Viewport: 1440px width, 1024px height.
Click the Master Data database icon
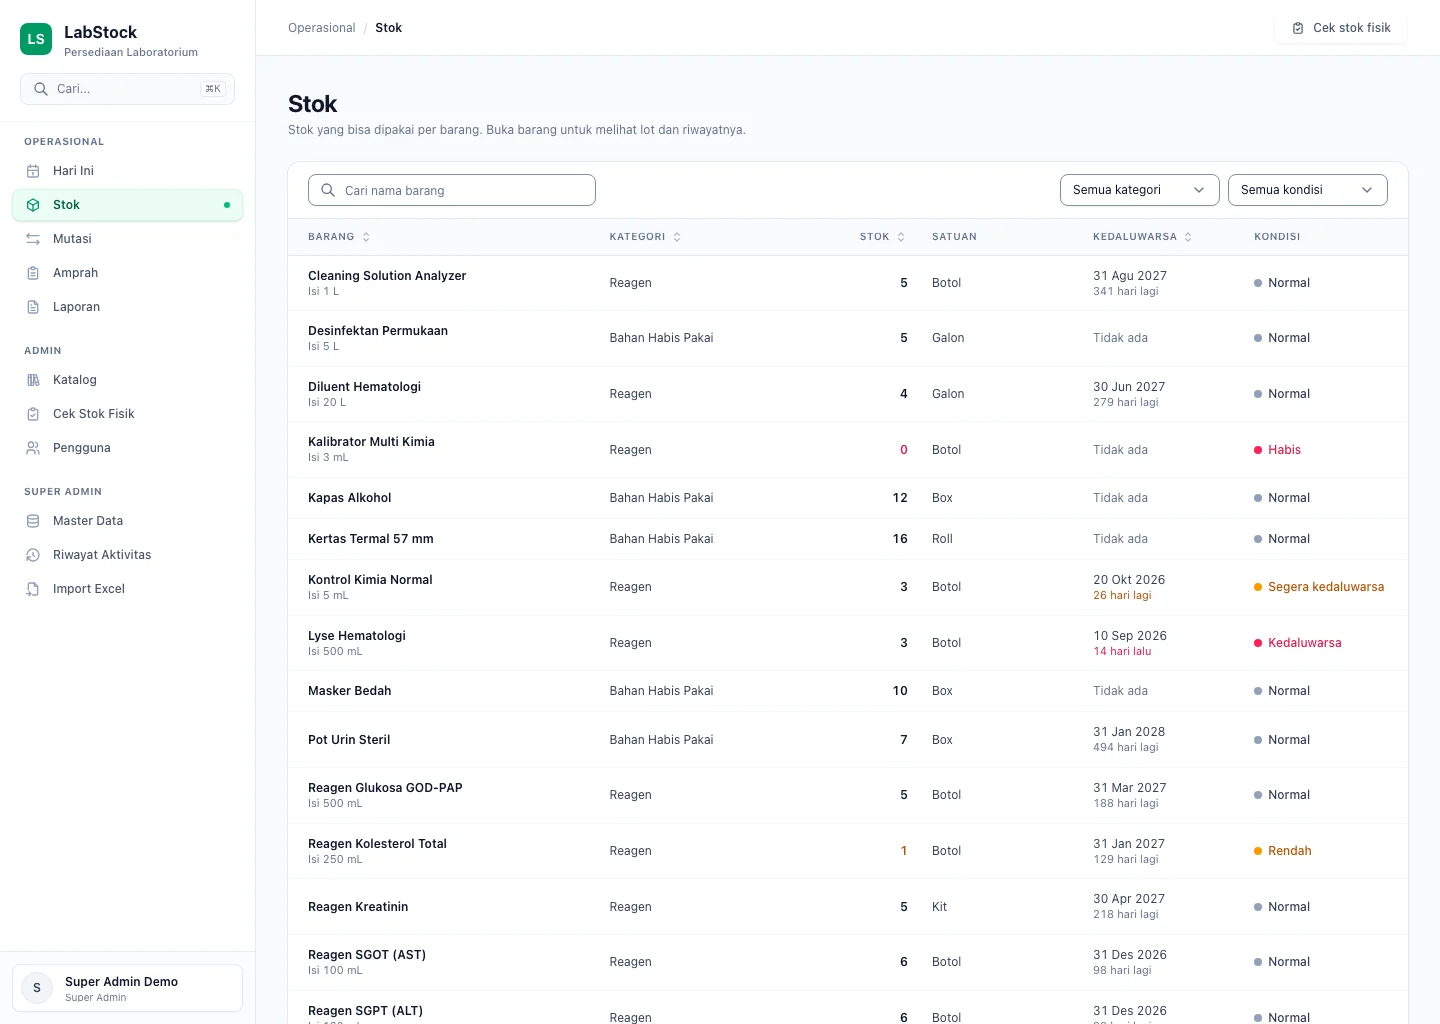pyautogui.click(x=33, y=521)
